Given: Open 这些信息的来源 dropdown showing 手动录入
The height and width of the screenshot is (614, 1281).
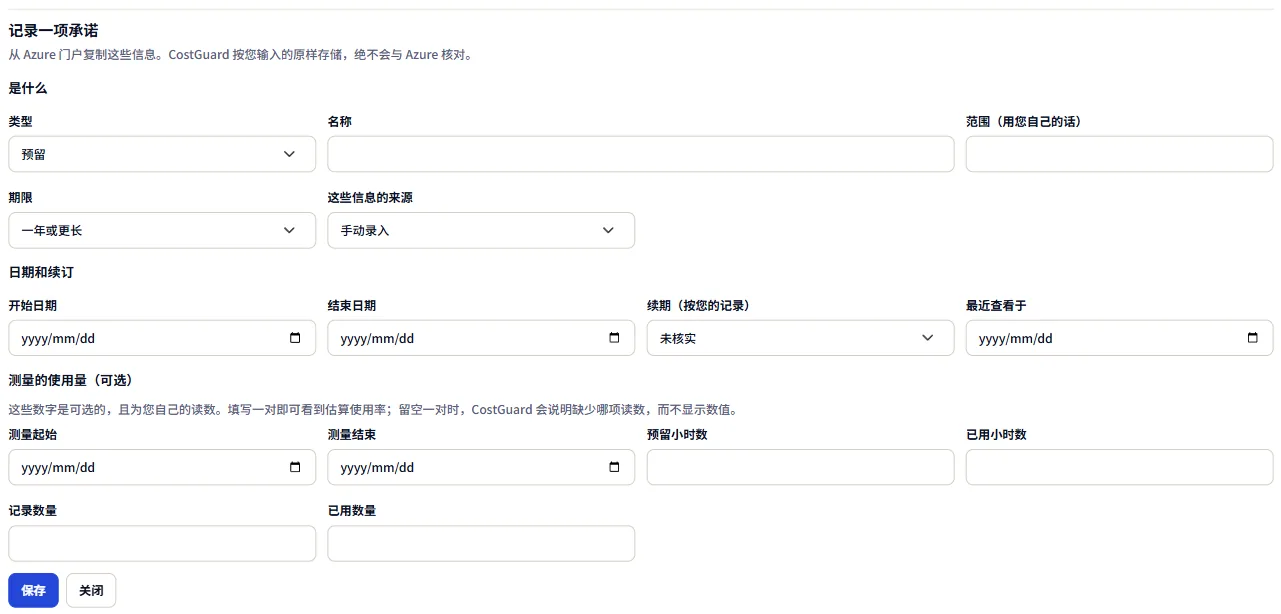Looking at the screenshot, I should pos(481,230).
